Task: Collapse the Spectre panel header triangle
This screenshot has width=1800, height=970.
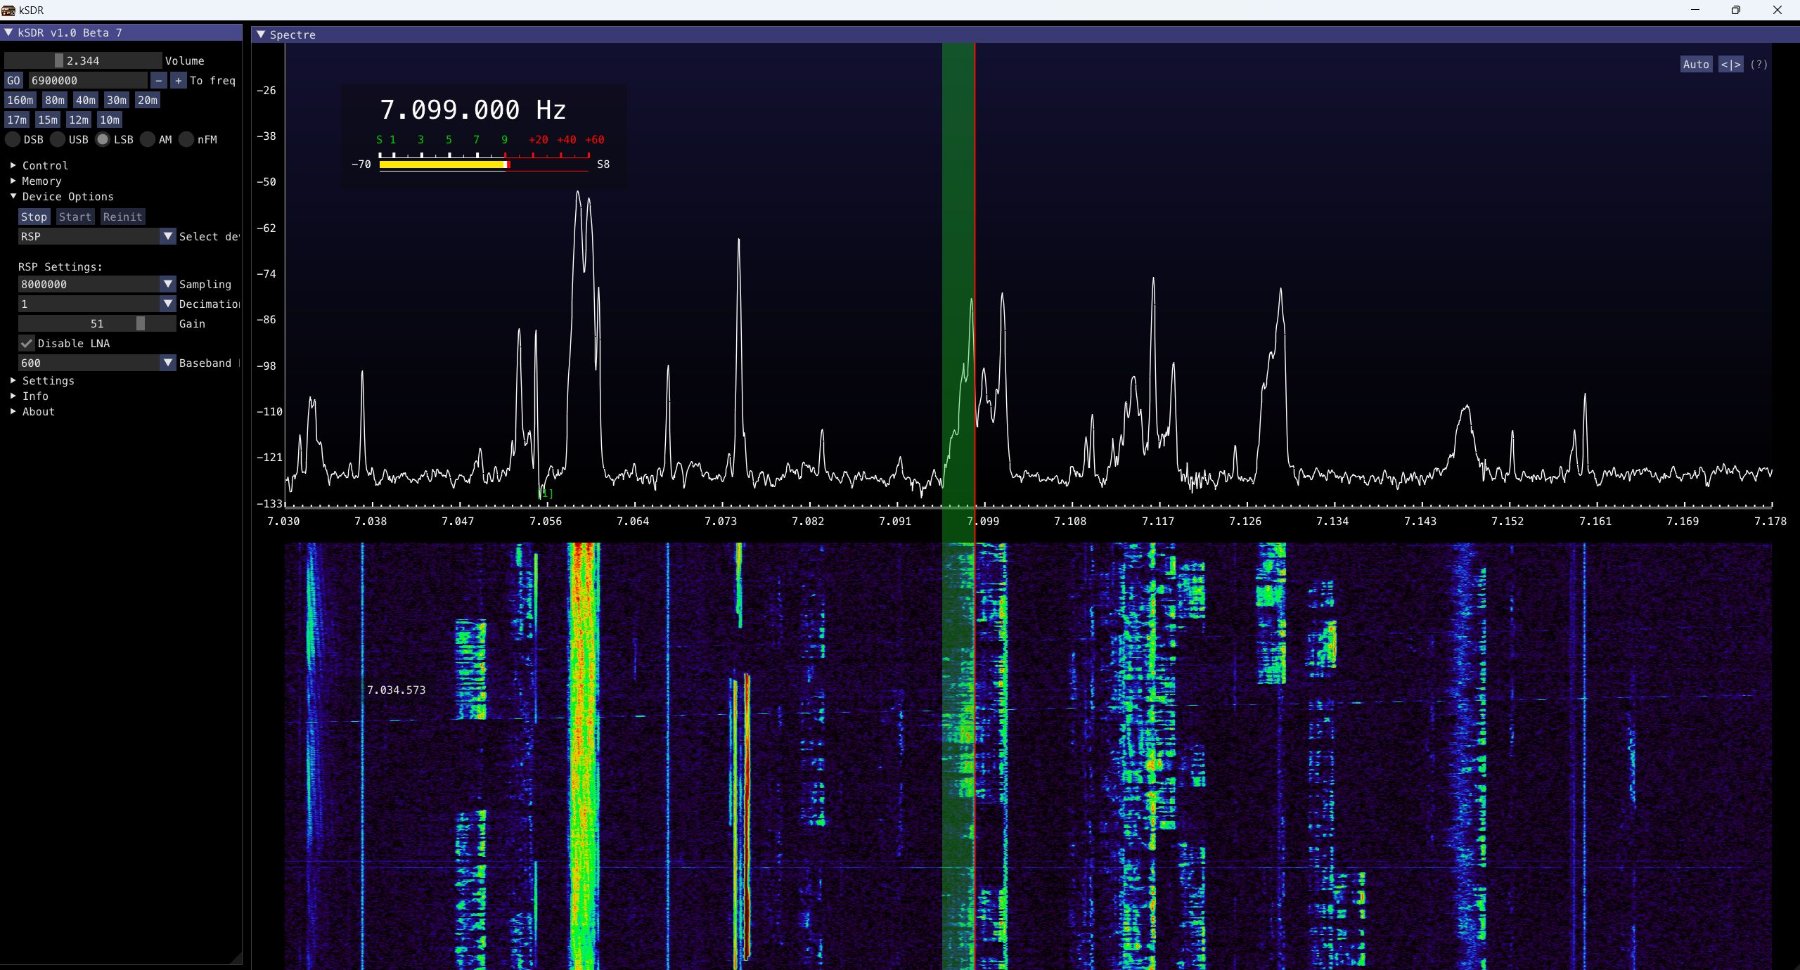Action: pos(261,35)
